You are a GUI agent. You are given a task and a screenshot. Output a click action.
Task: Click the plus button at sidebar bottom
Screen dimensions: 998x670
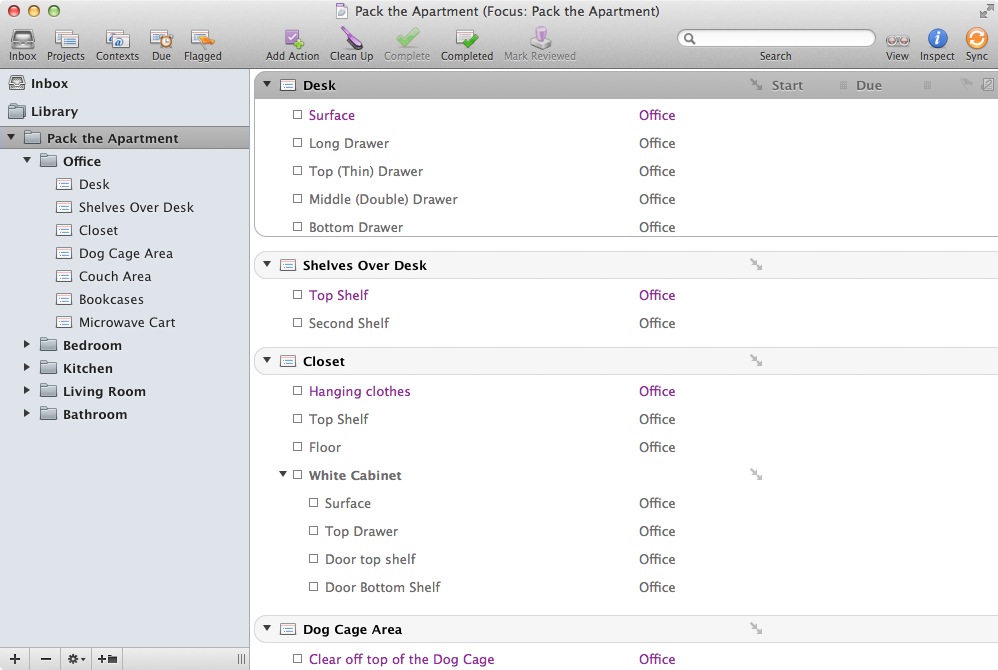point(15,658)
